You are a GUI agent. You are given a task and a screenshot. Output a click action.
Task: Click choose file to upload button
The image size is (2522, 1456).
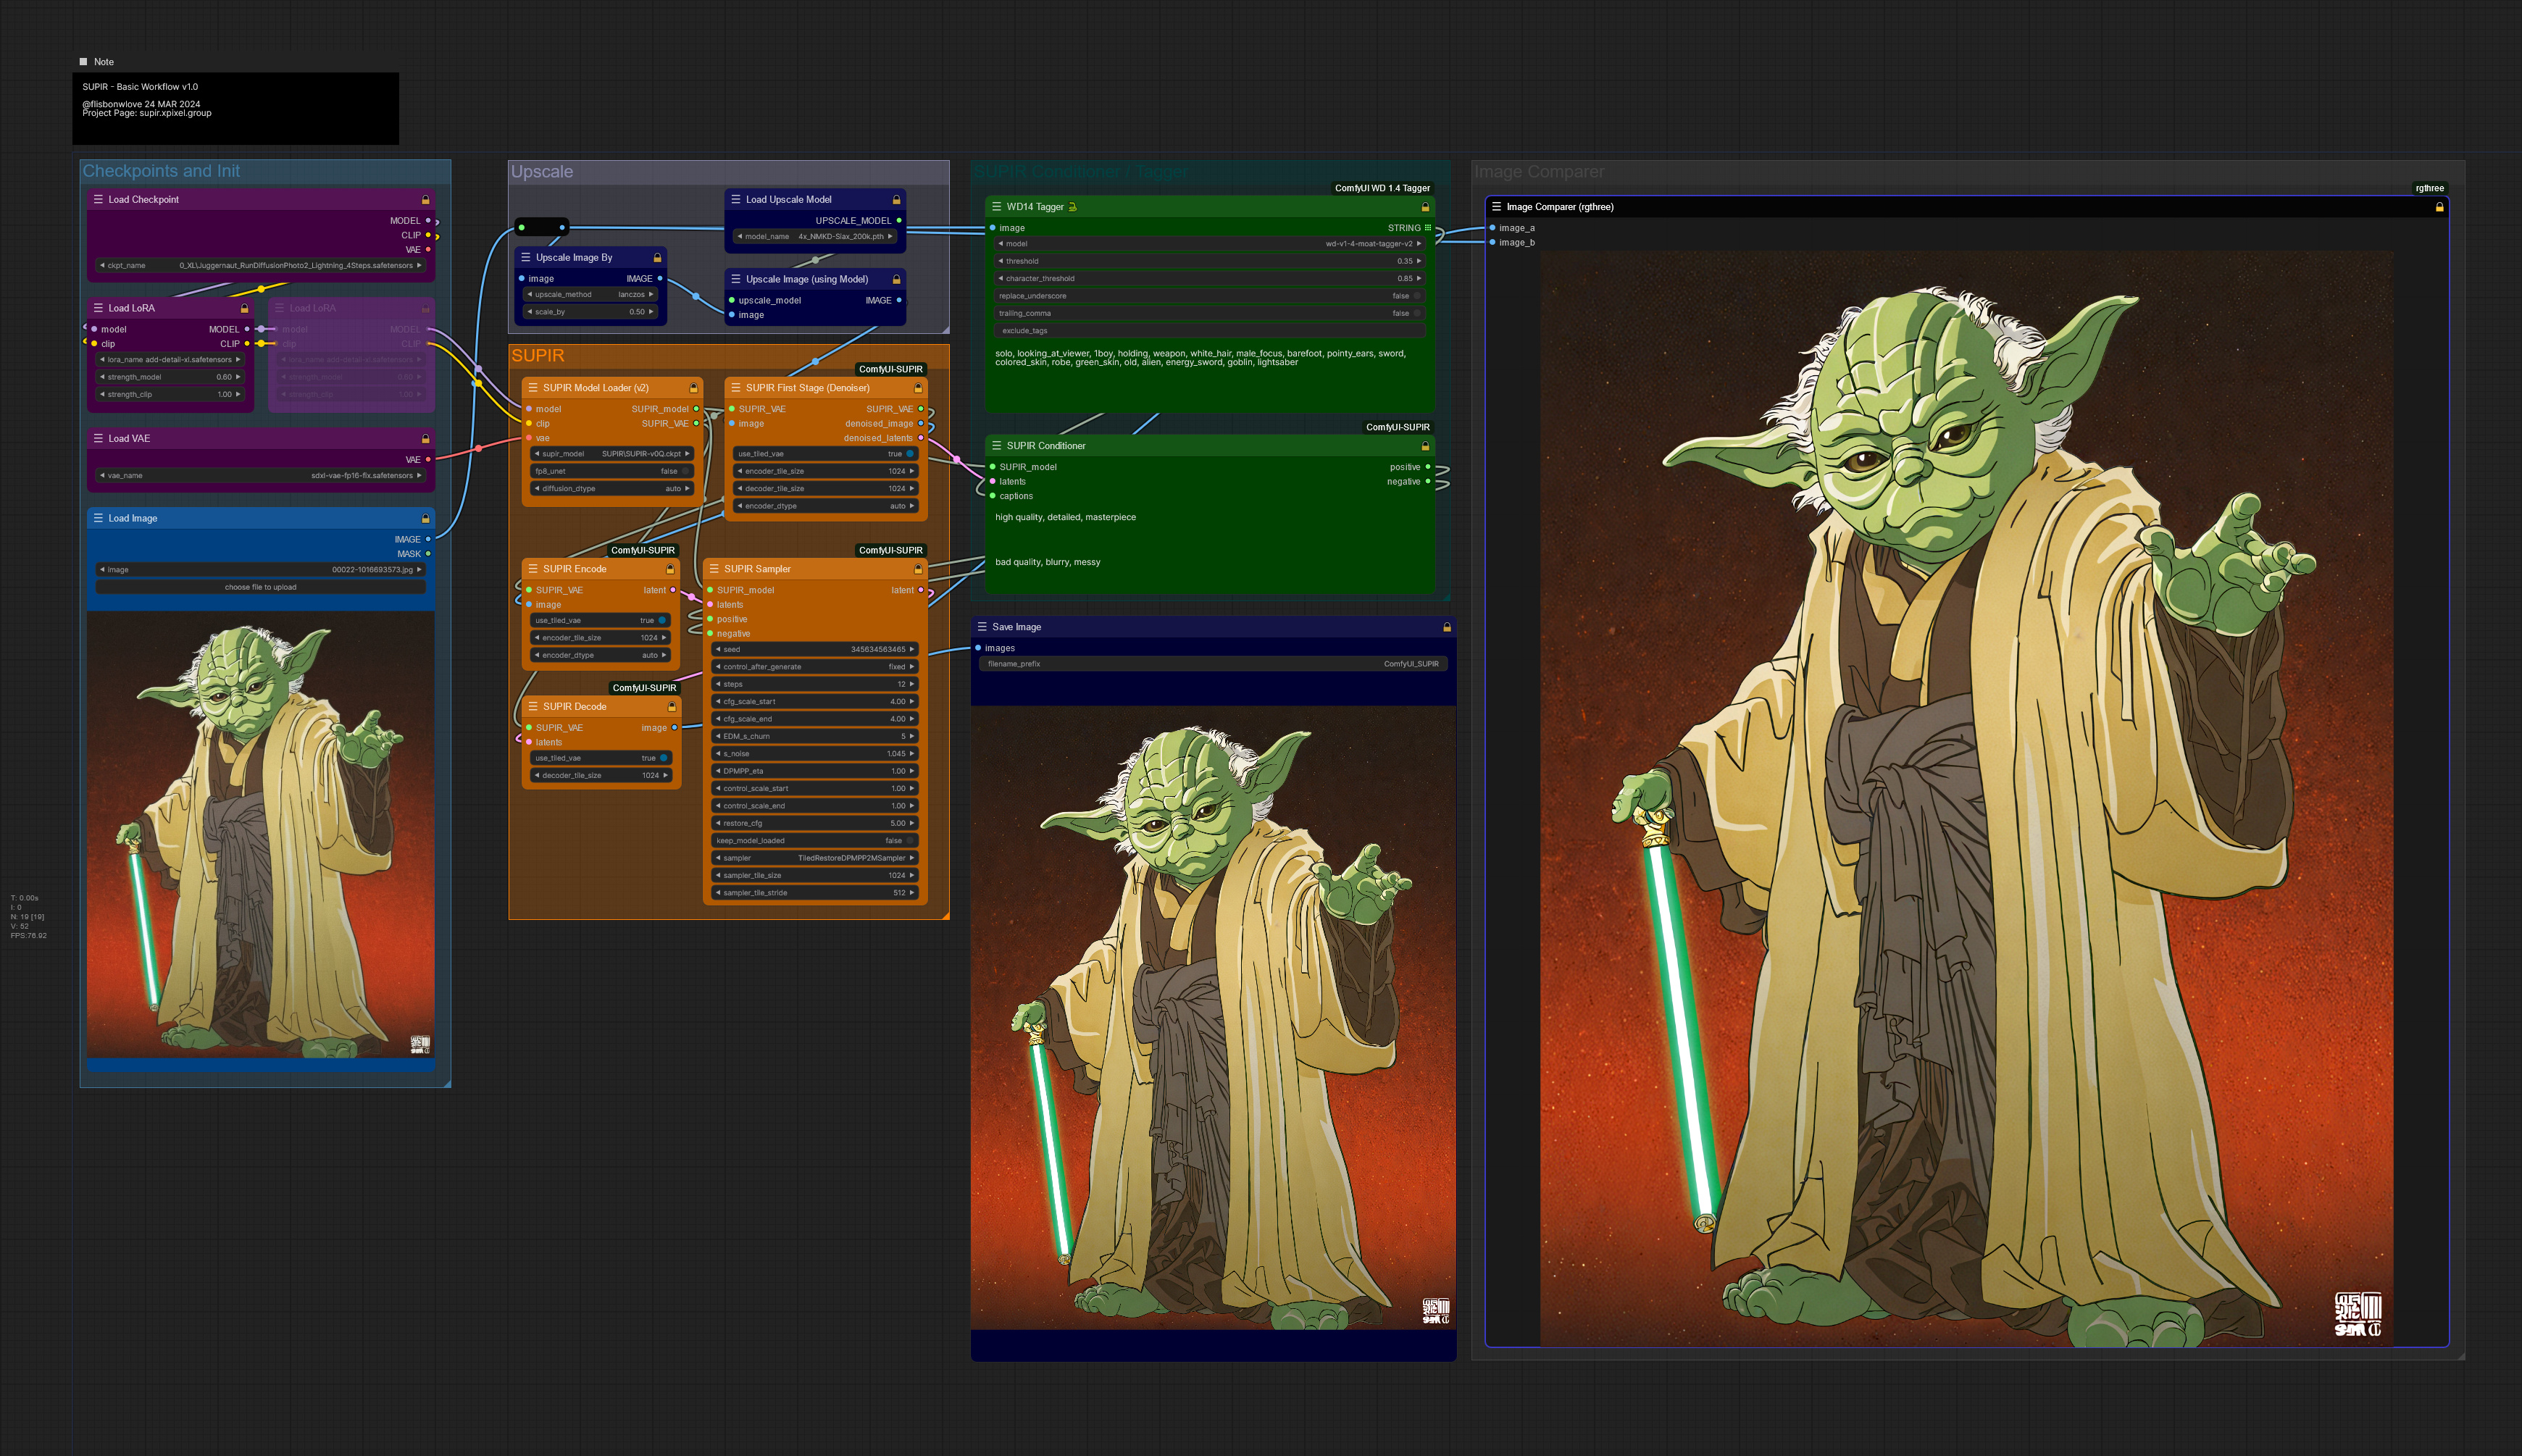260,587
